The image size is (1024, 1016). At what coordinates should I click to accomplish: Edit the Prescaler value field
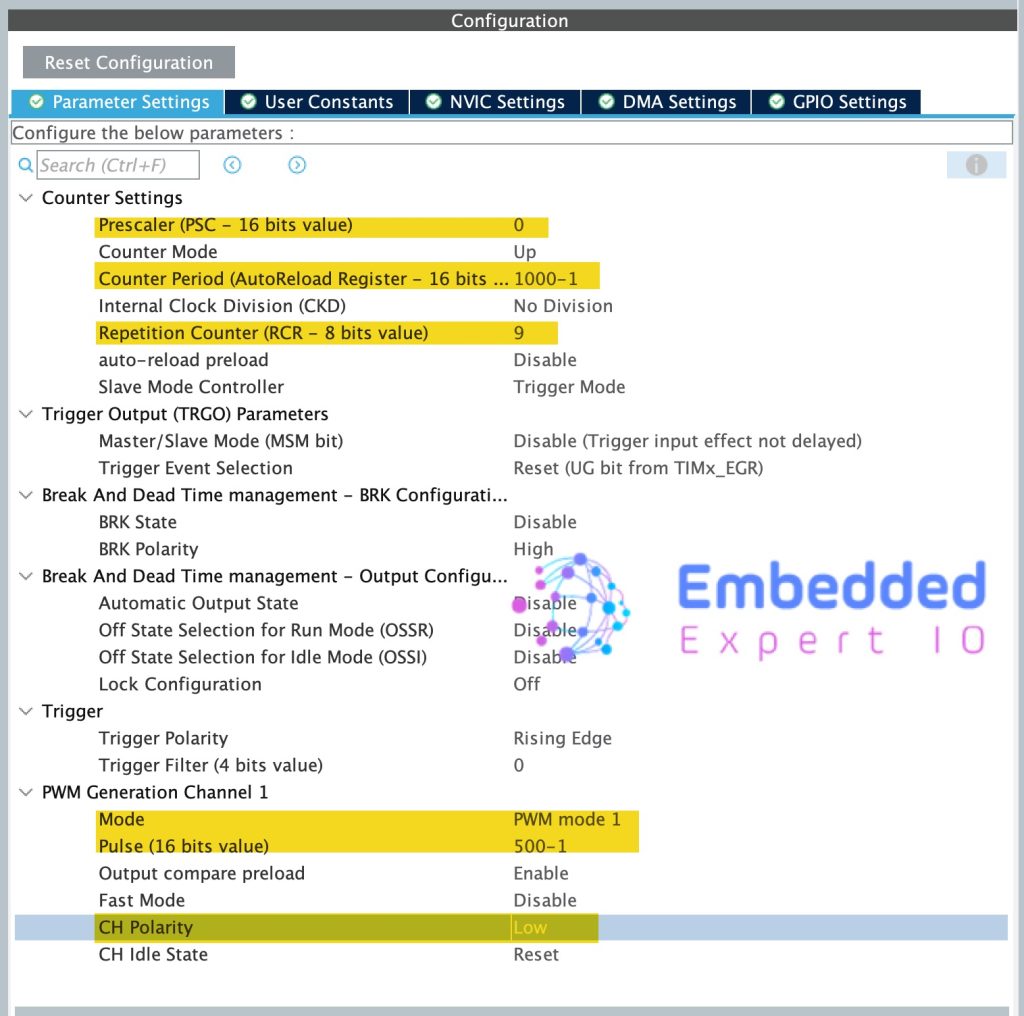click(519, 225)
